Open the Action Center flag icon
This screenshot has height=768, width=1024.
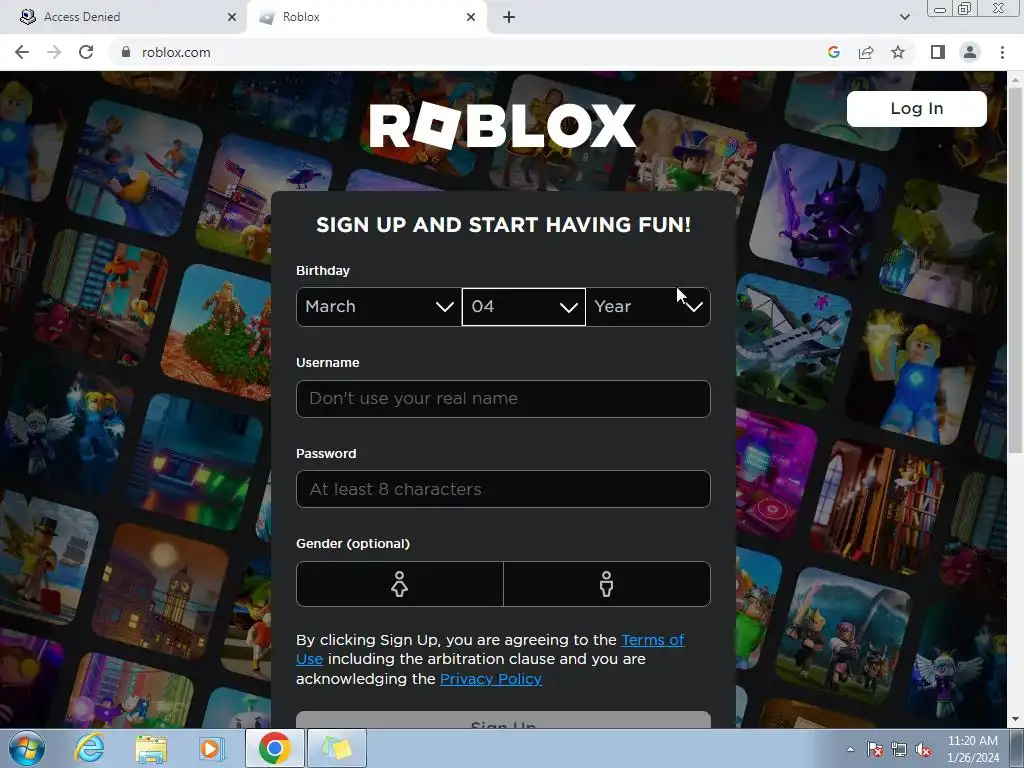(x=874, y=749)
